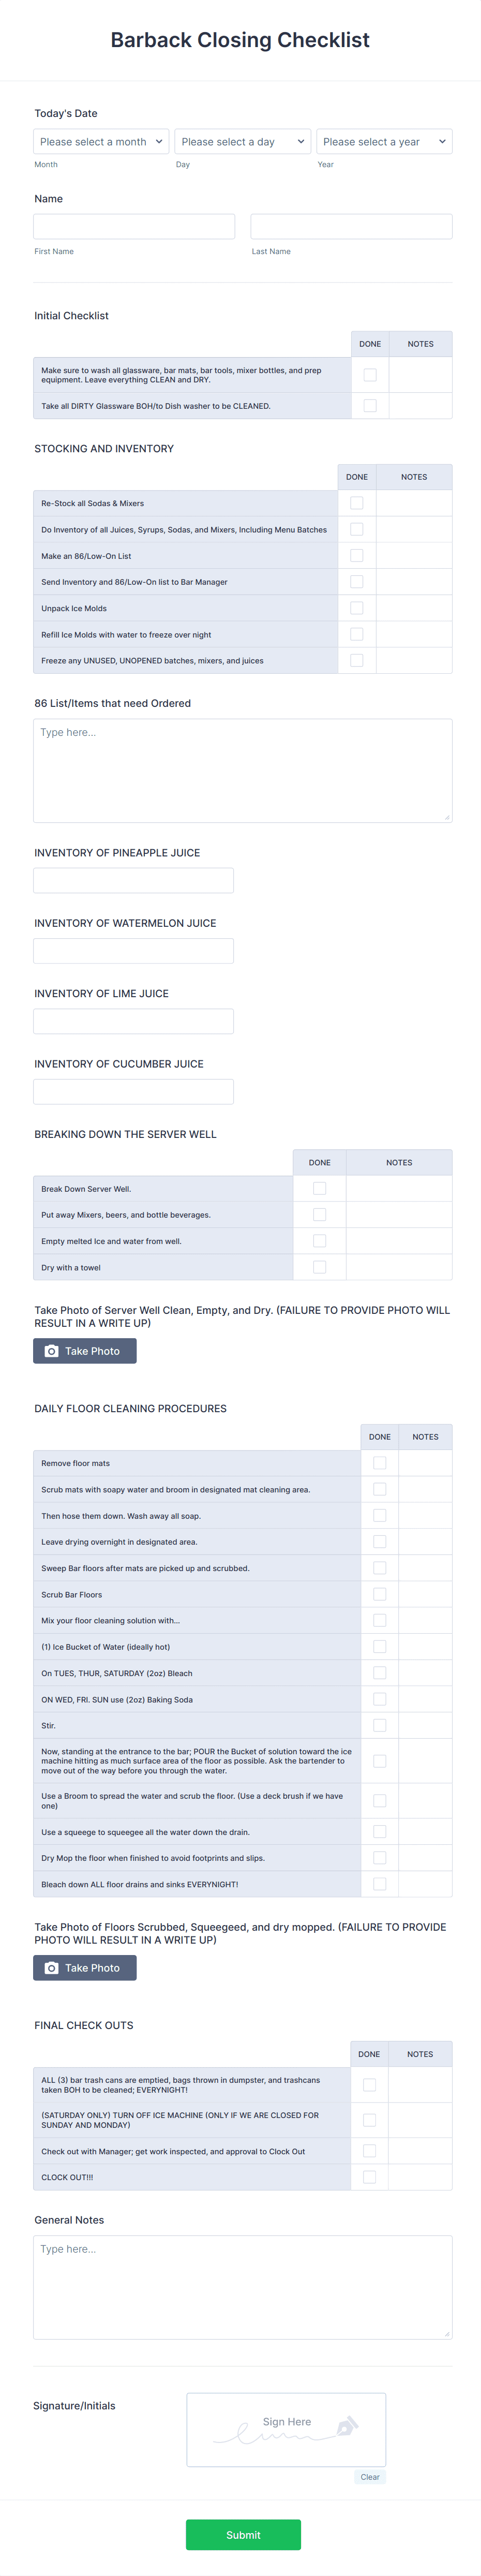481x2576 pixels.
Task: Check the glassware washing item in Initial Checklist
Action: point(369,374)
